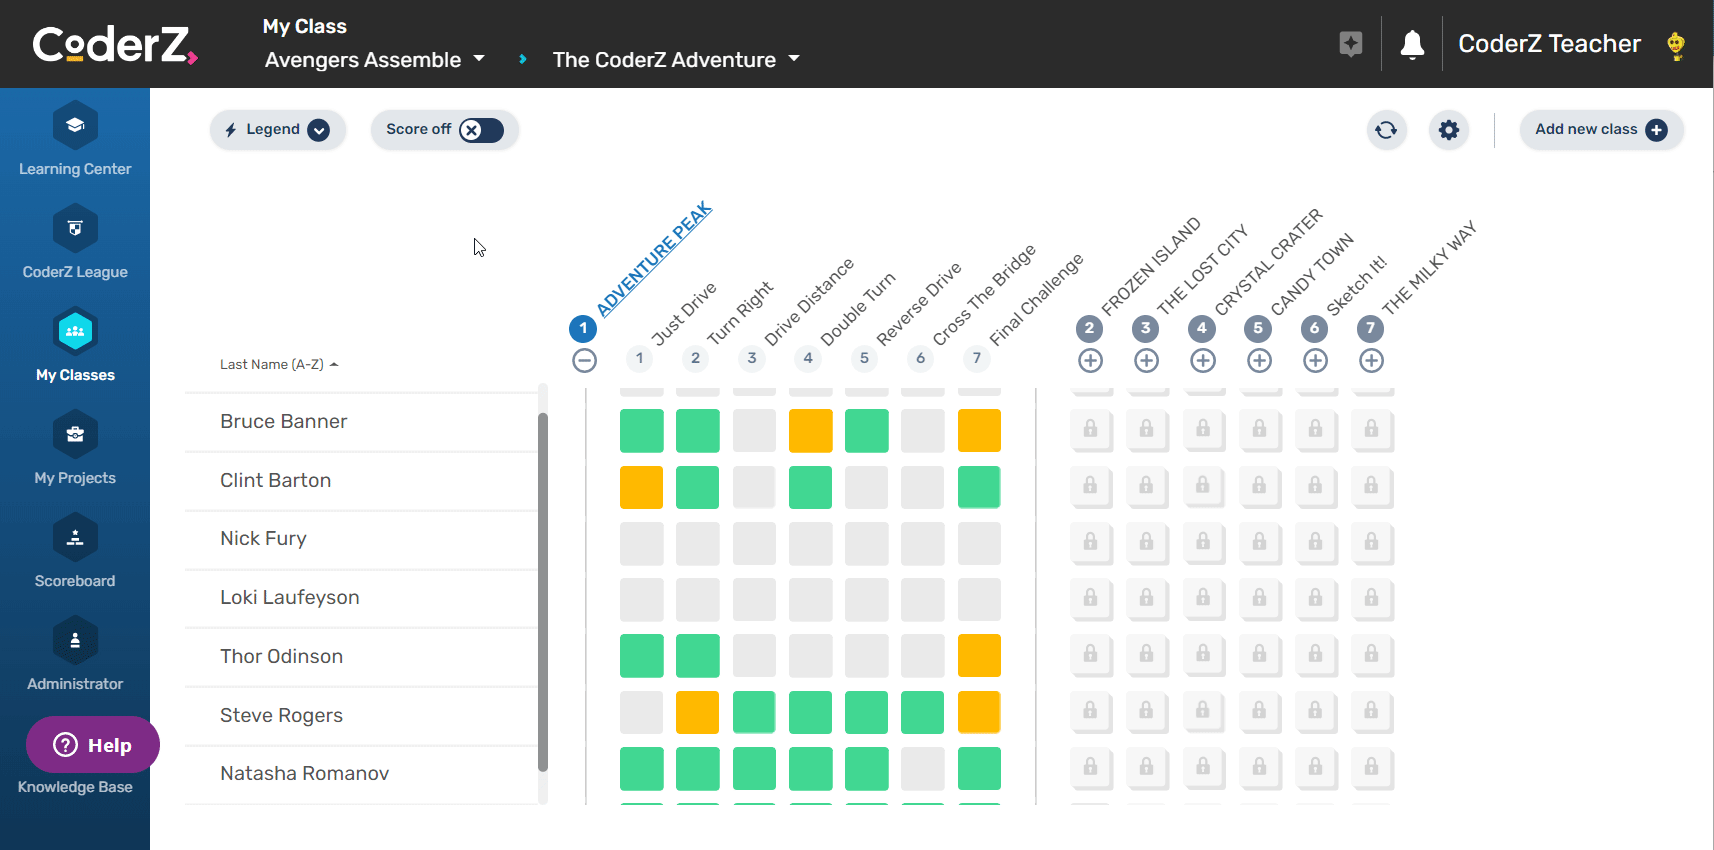This screenshot has height=850, width=1714.
Task: Open class settings gear icon
Action: point(1449,130)
